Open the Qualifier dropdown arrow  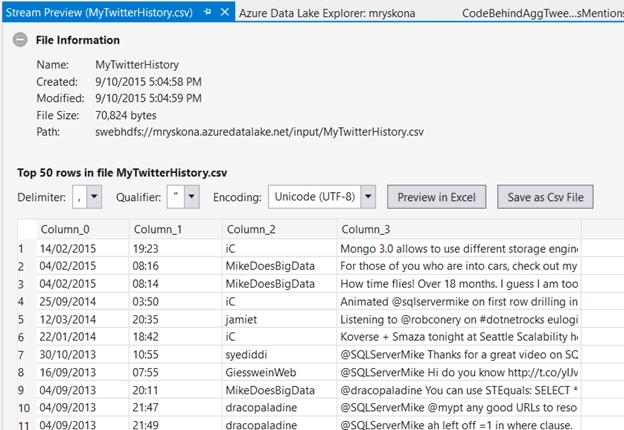point(191,197)
